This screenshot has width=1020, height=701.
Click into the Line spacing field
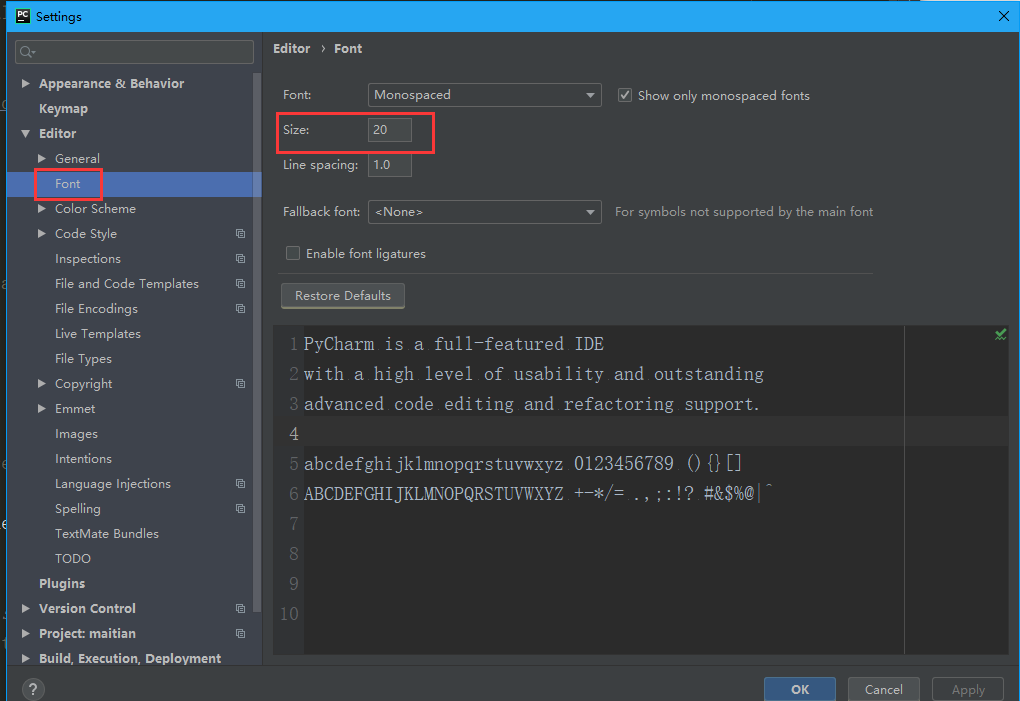click(x=390, y=165)
